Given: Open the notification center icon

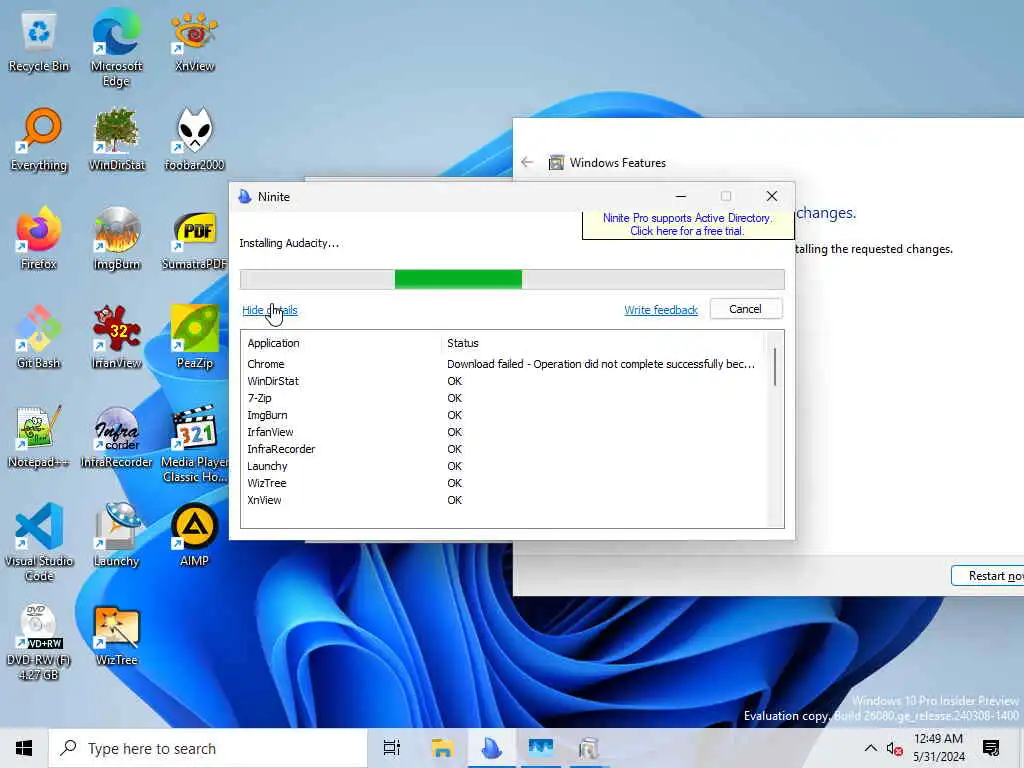Looking at the screenshot, I should (991, 748).
